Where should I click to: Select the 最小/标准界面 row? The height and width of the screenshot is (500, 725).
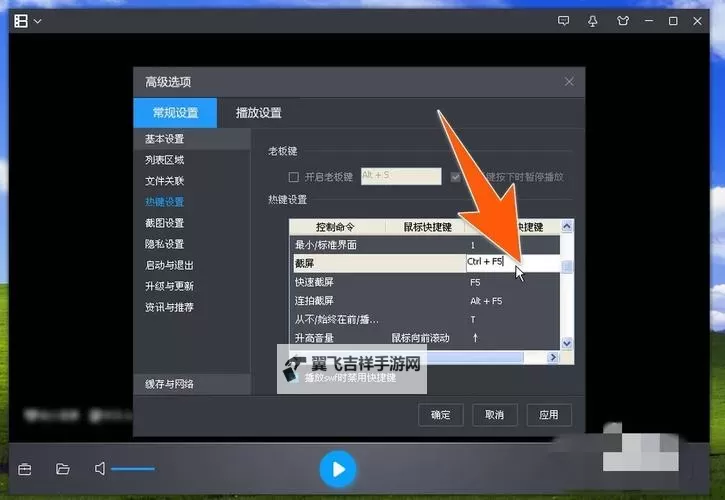424,245
